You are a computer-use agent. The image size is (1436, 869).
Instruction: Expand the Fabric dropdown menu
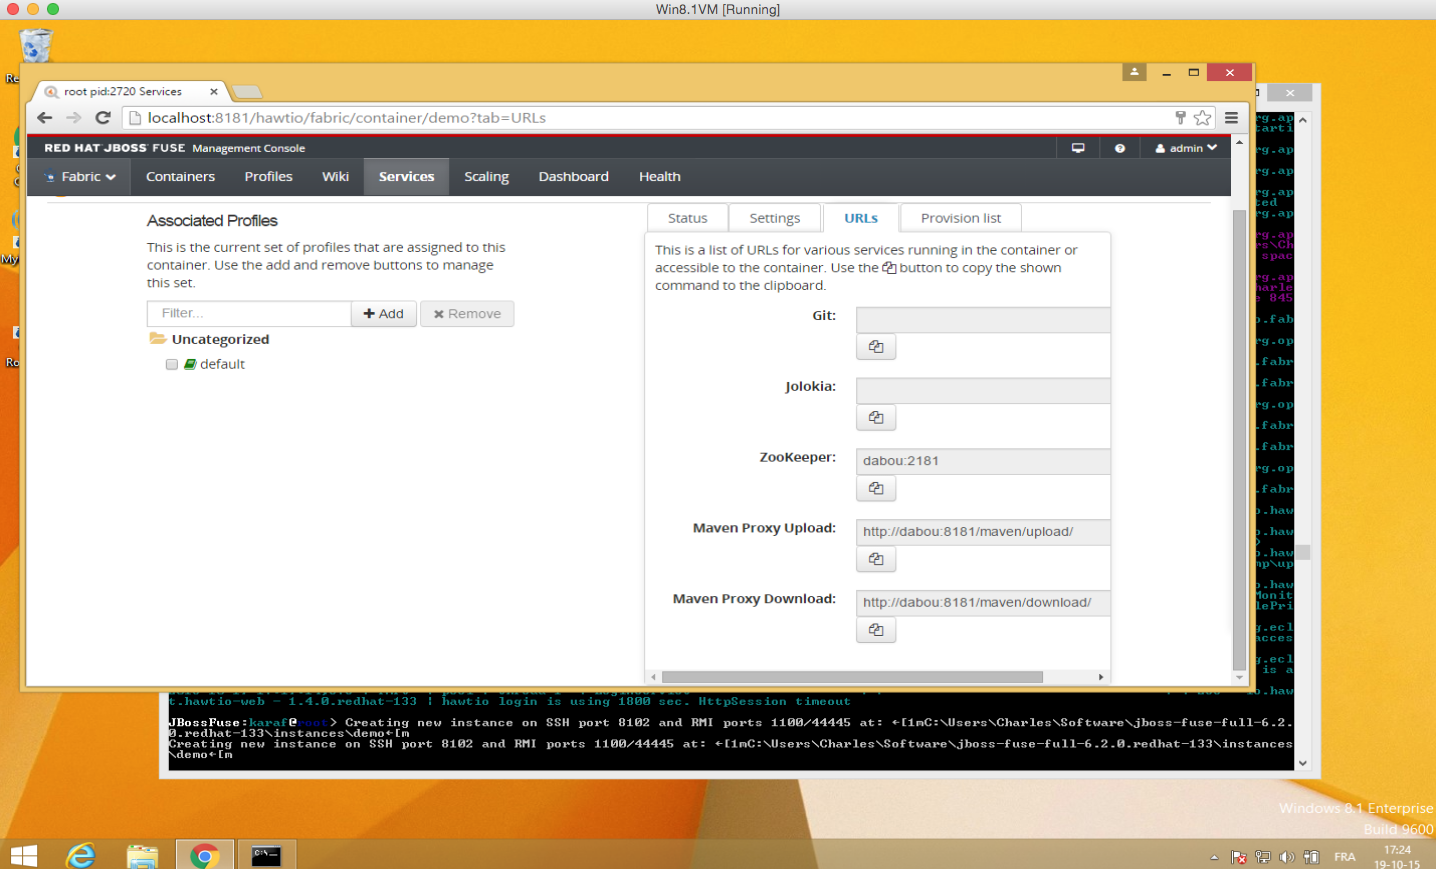click(x=81, y=177)
